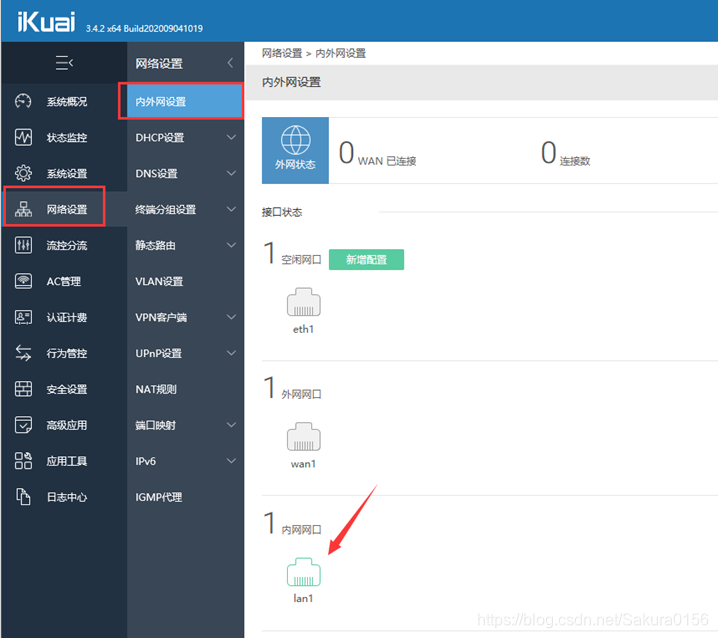Click the 行为管控 arrows icon
Image resolution: width=718 pixels, height=638 pixels.
click(23, 353)
